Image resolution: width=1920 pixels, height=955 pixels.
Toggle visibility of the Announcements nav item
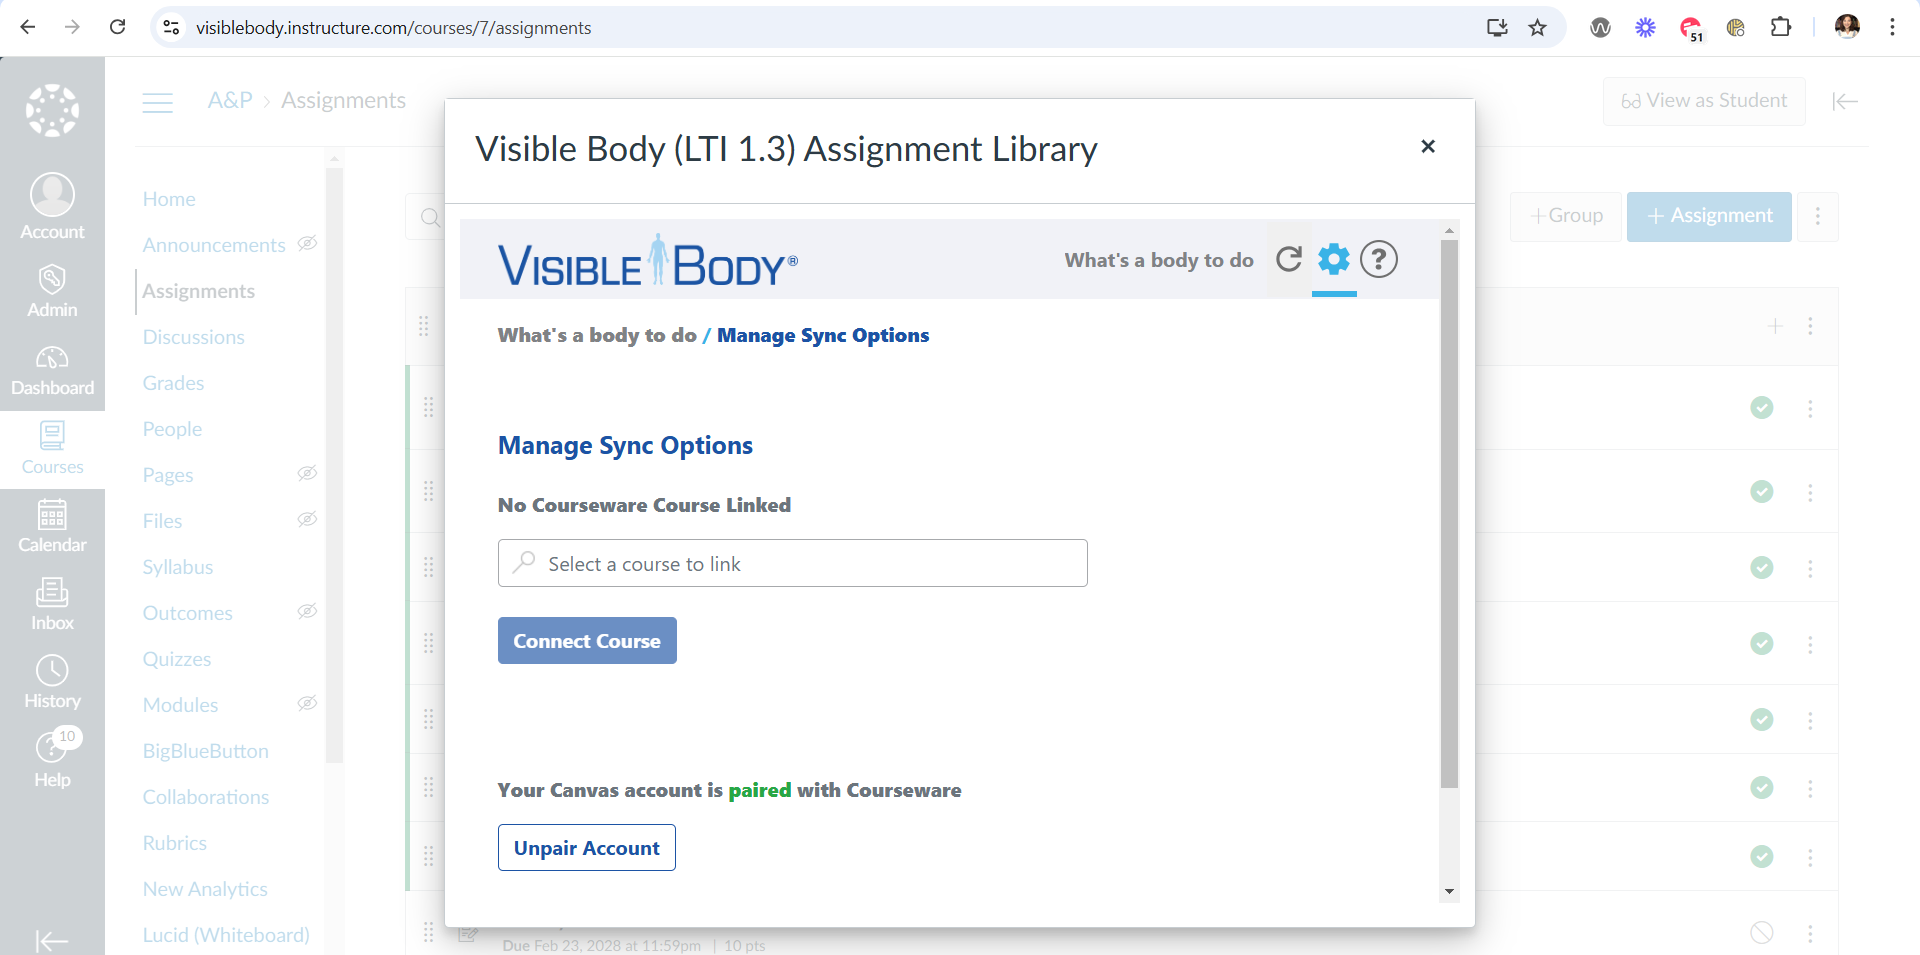[307, 243]
